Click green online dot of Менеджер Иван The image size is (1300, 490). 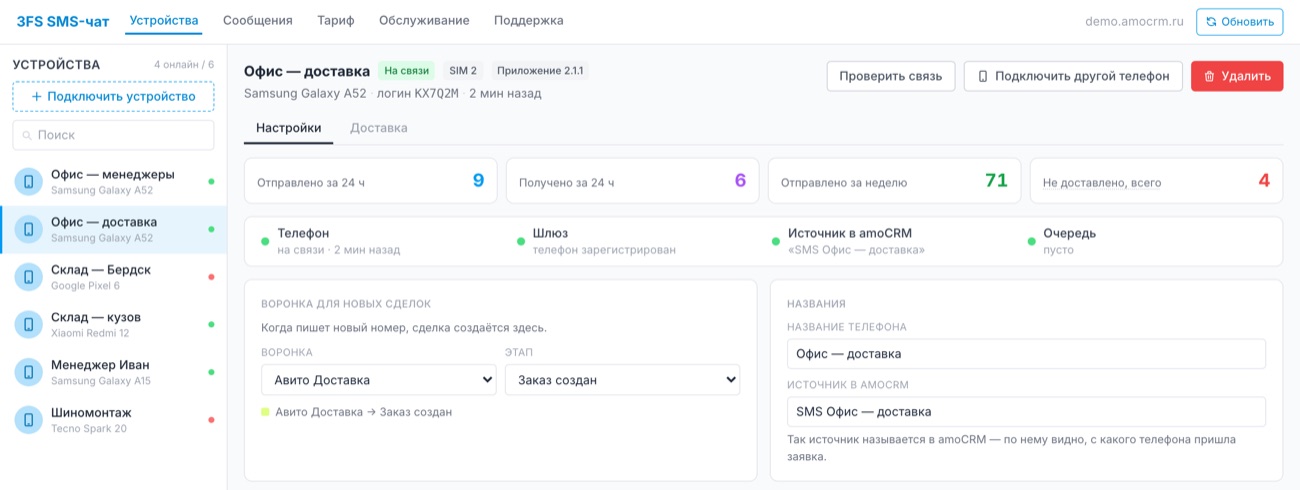[211, 372]
